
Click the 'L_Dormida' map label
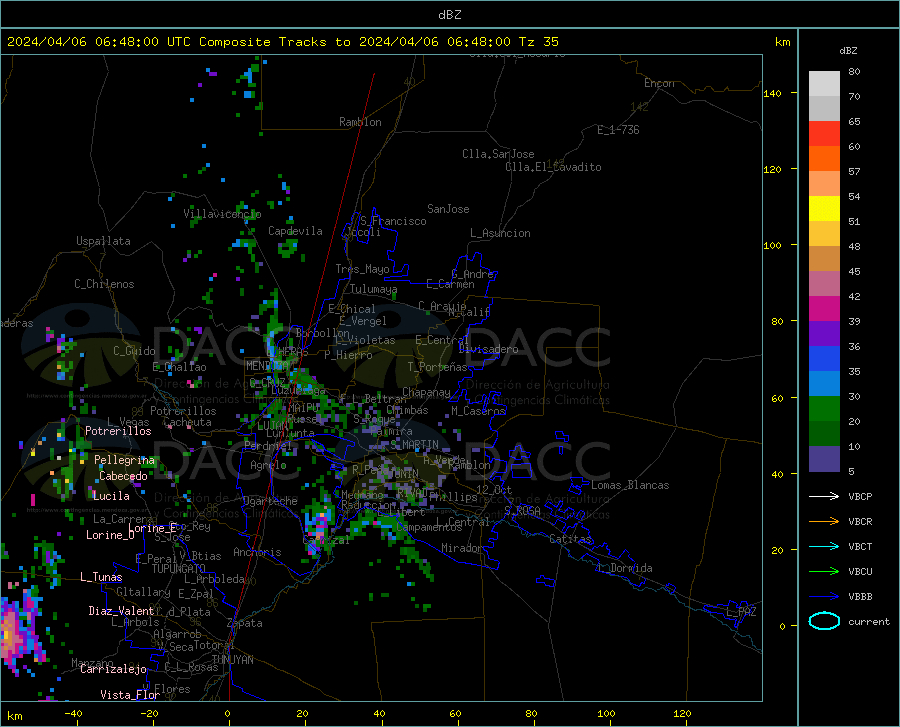624,568
